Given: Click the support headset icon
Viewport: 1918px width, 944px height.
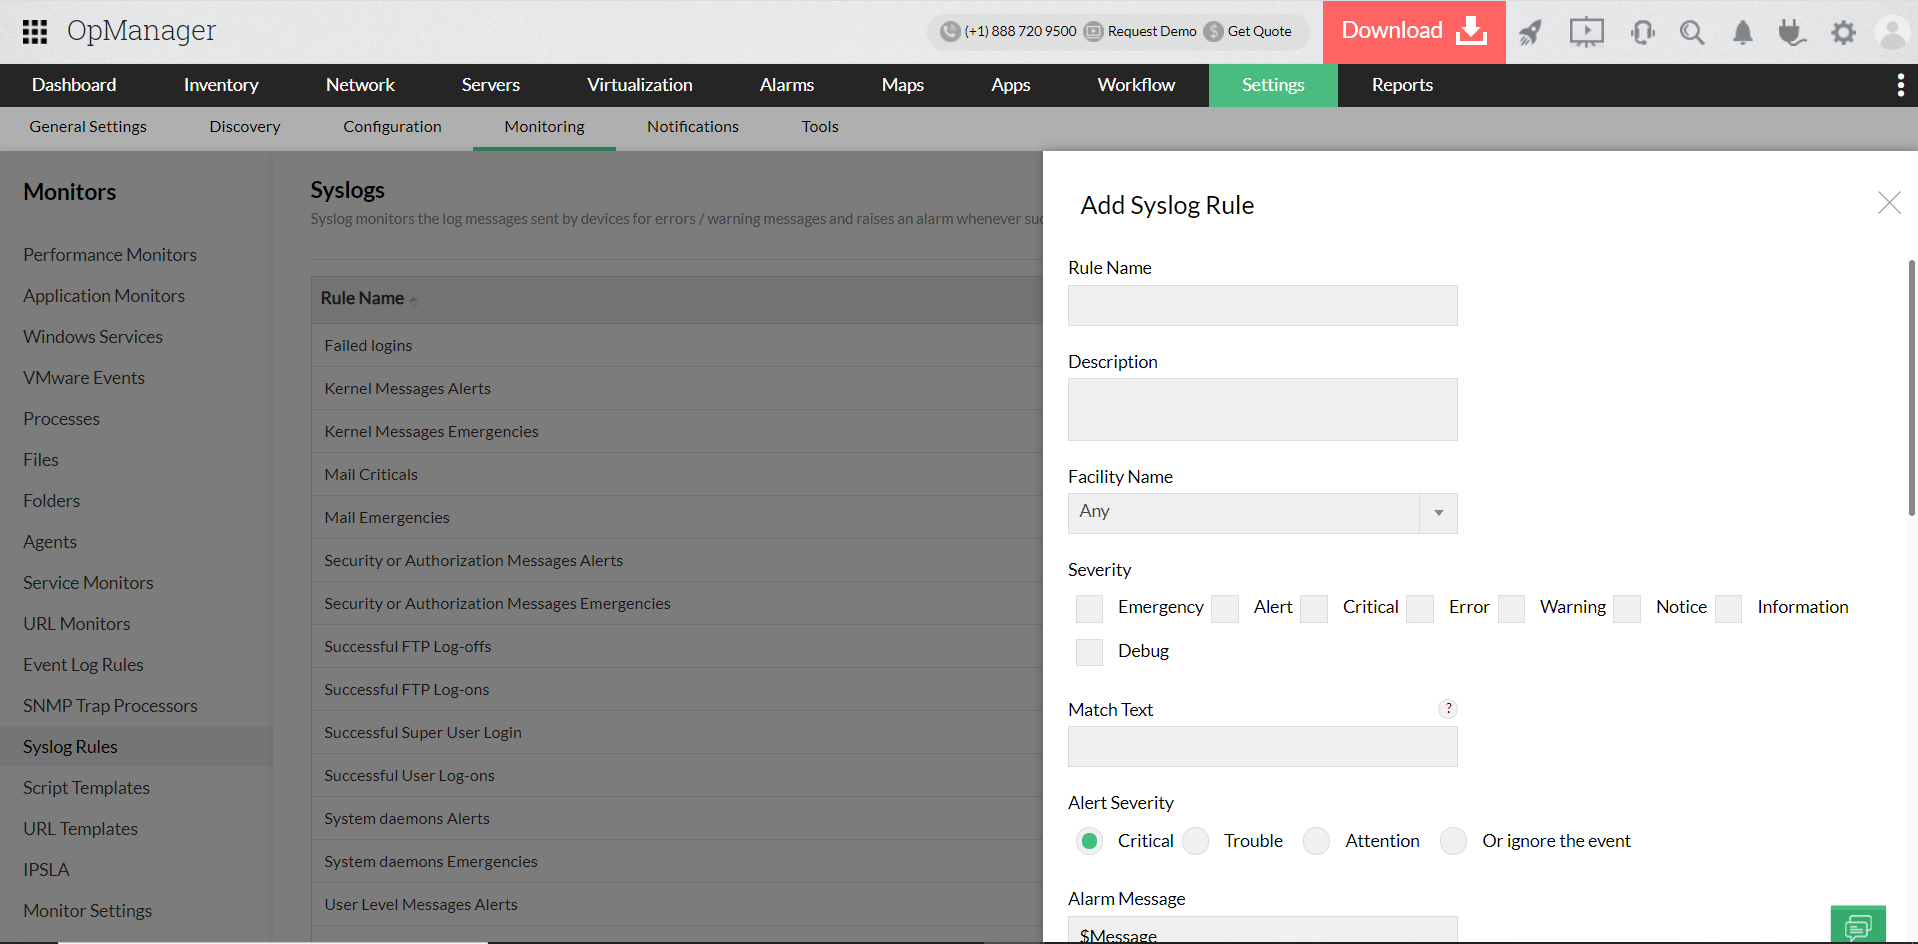Looking at the screenshot, I should (x=1642, y=32).
